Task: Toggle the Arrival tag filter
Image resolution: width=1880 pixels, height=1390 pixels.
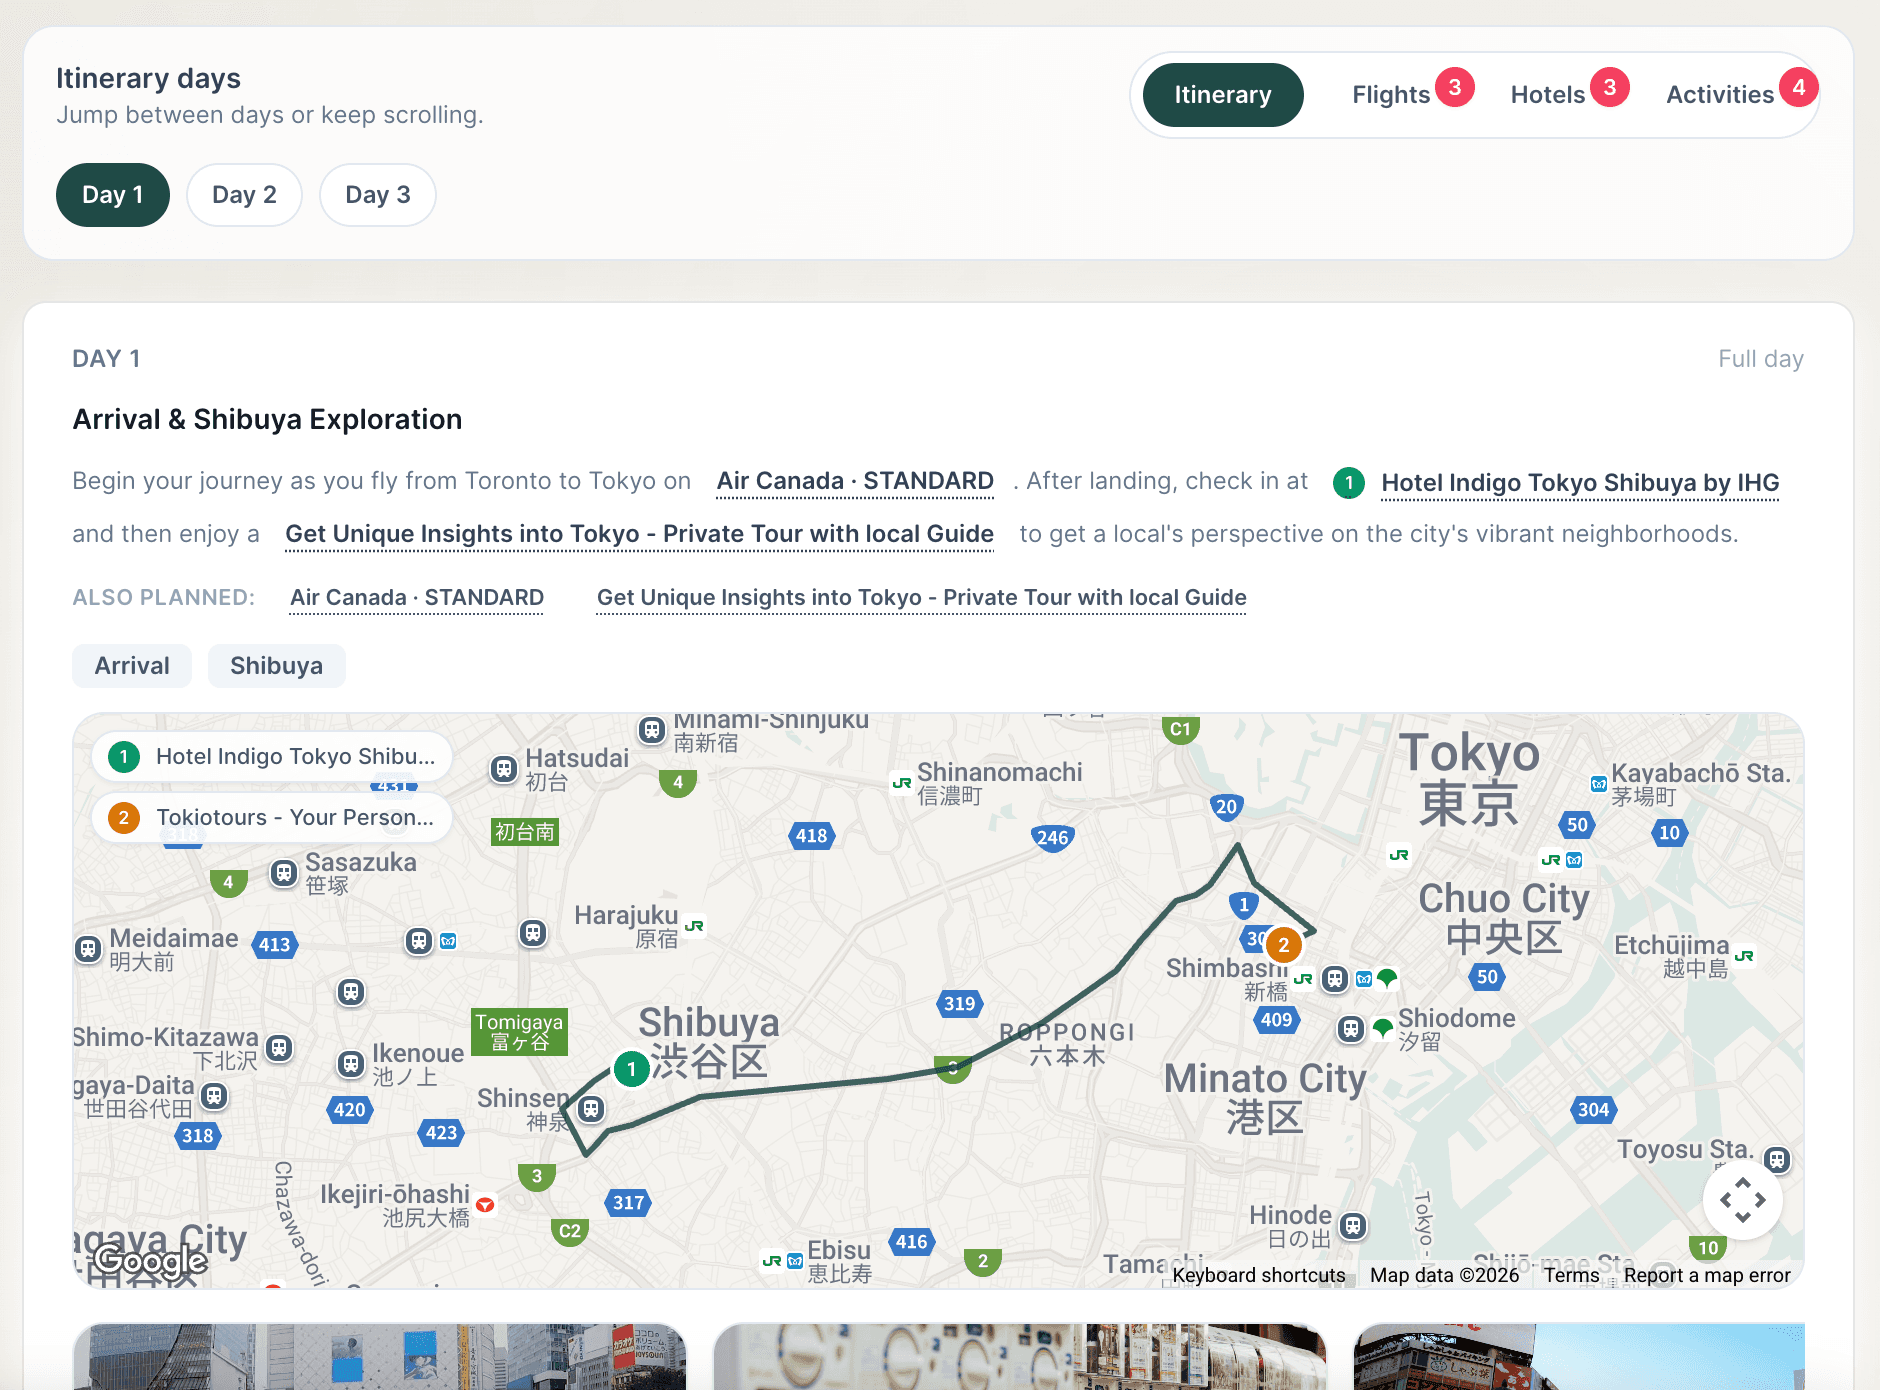Action: tap(131, 665)
